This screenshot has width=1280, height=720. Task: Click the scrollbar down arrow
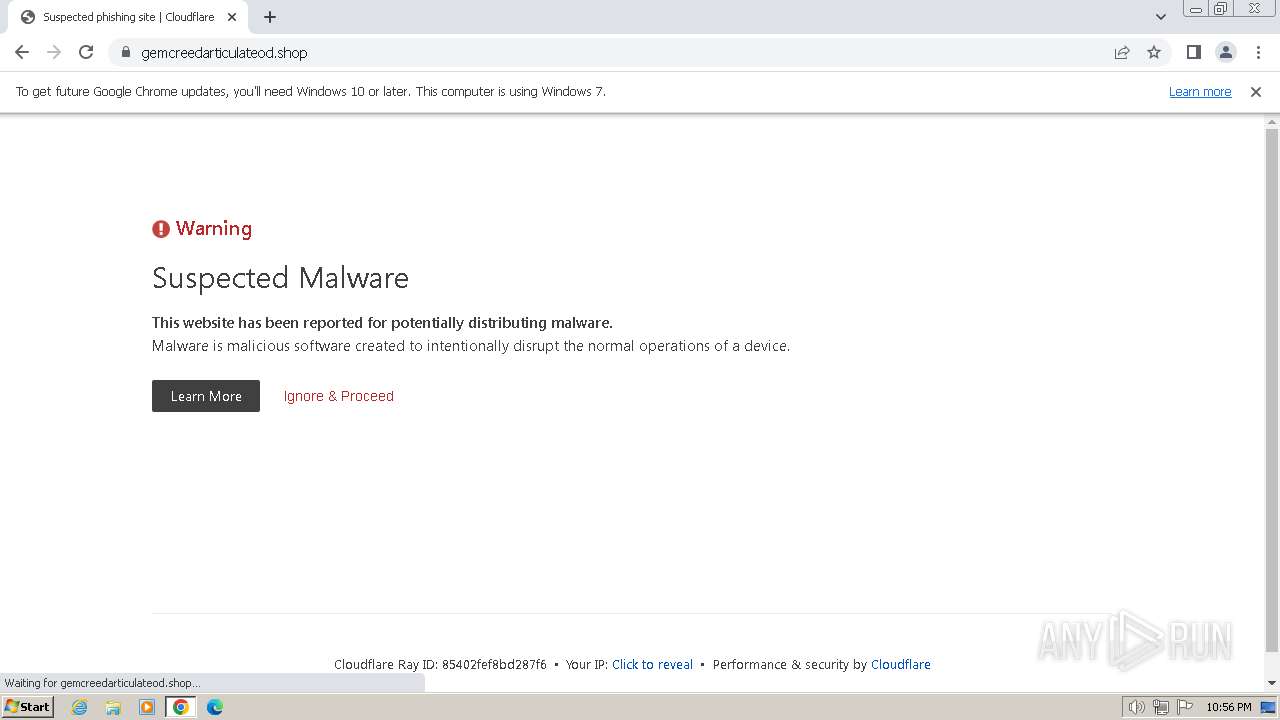point(1272,683)
